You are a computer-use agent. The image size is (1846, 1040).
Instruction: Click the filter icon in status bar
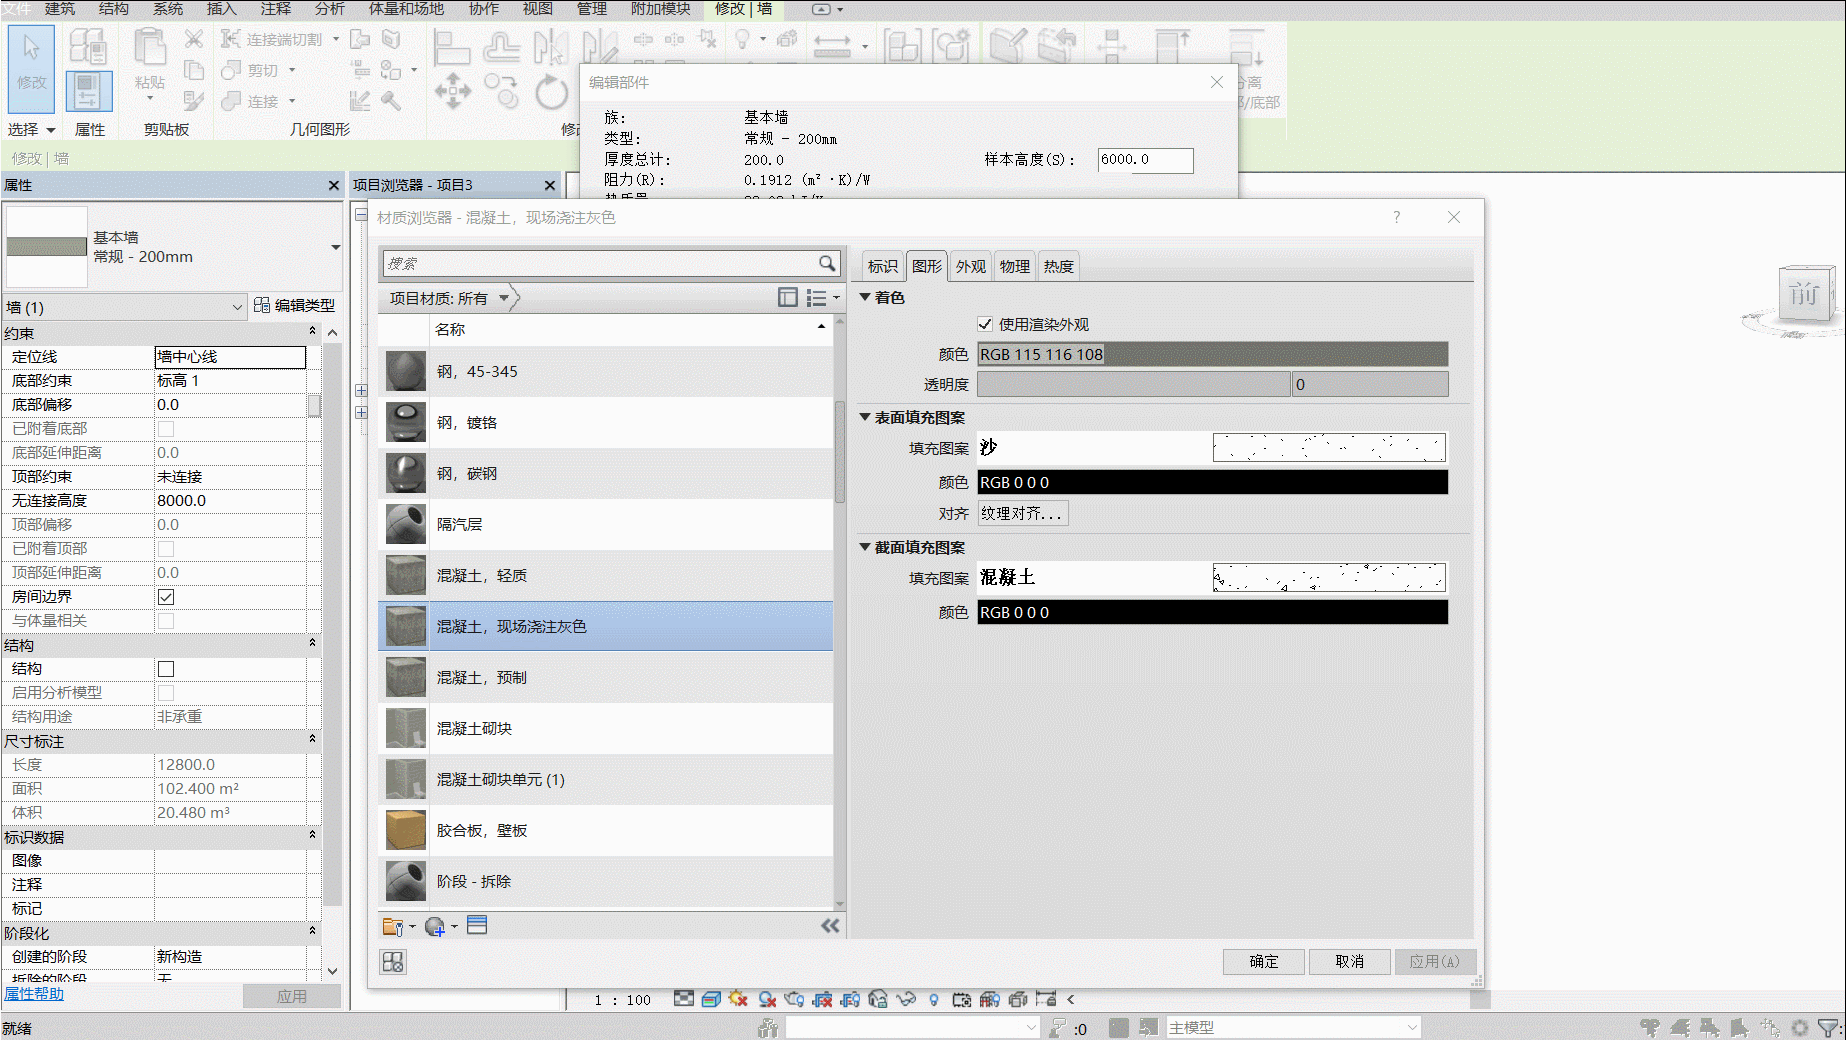(x=1828, y=1027)
